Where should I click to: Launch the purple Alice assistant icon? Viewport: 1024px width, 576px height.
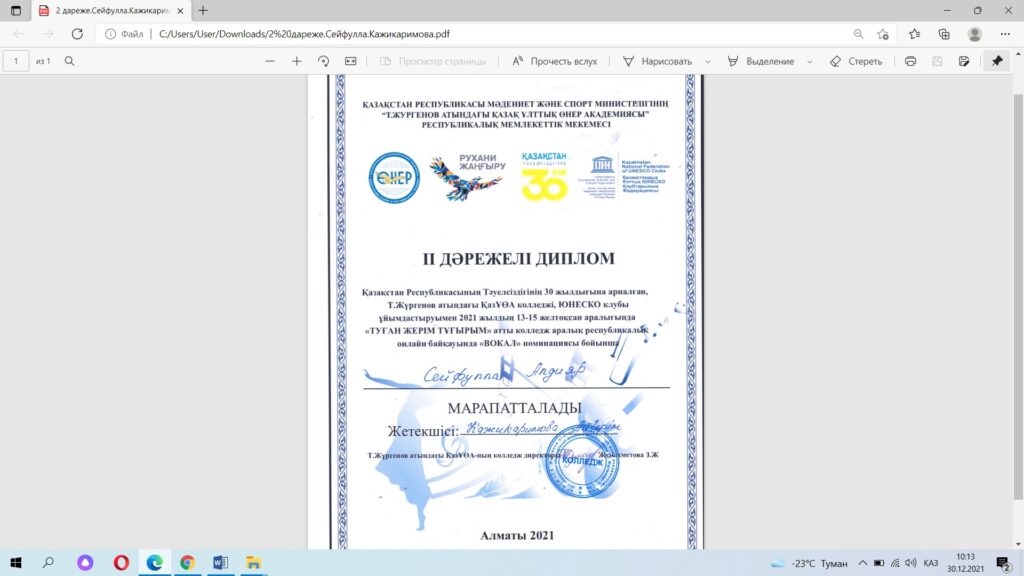pos(85,562)
